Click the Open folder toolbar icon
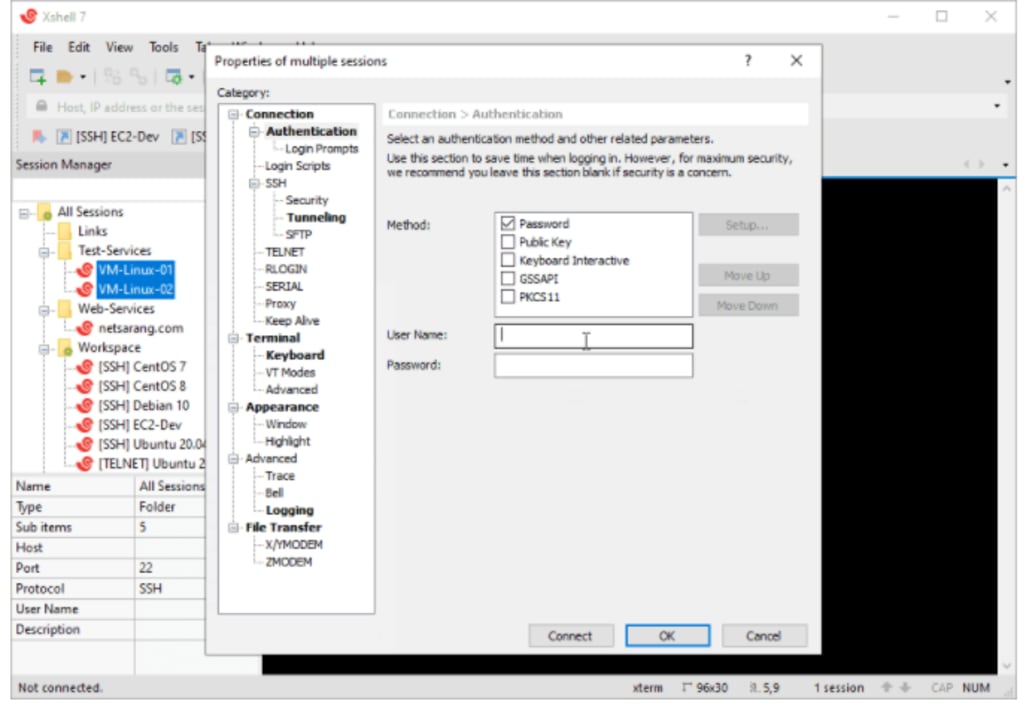This screenshot has width=1020, height=707. [x=64, y=77]
